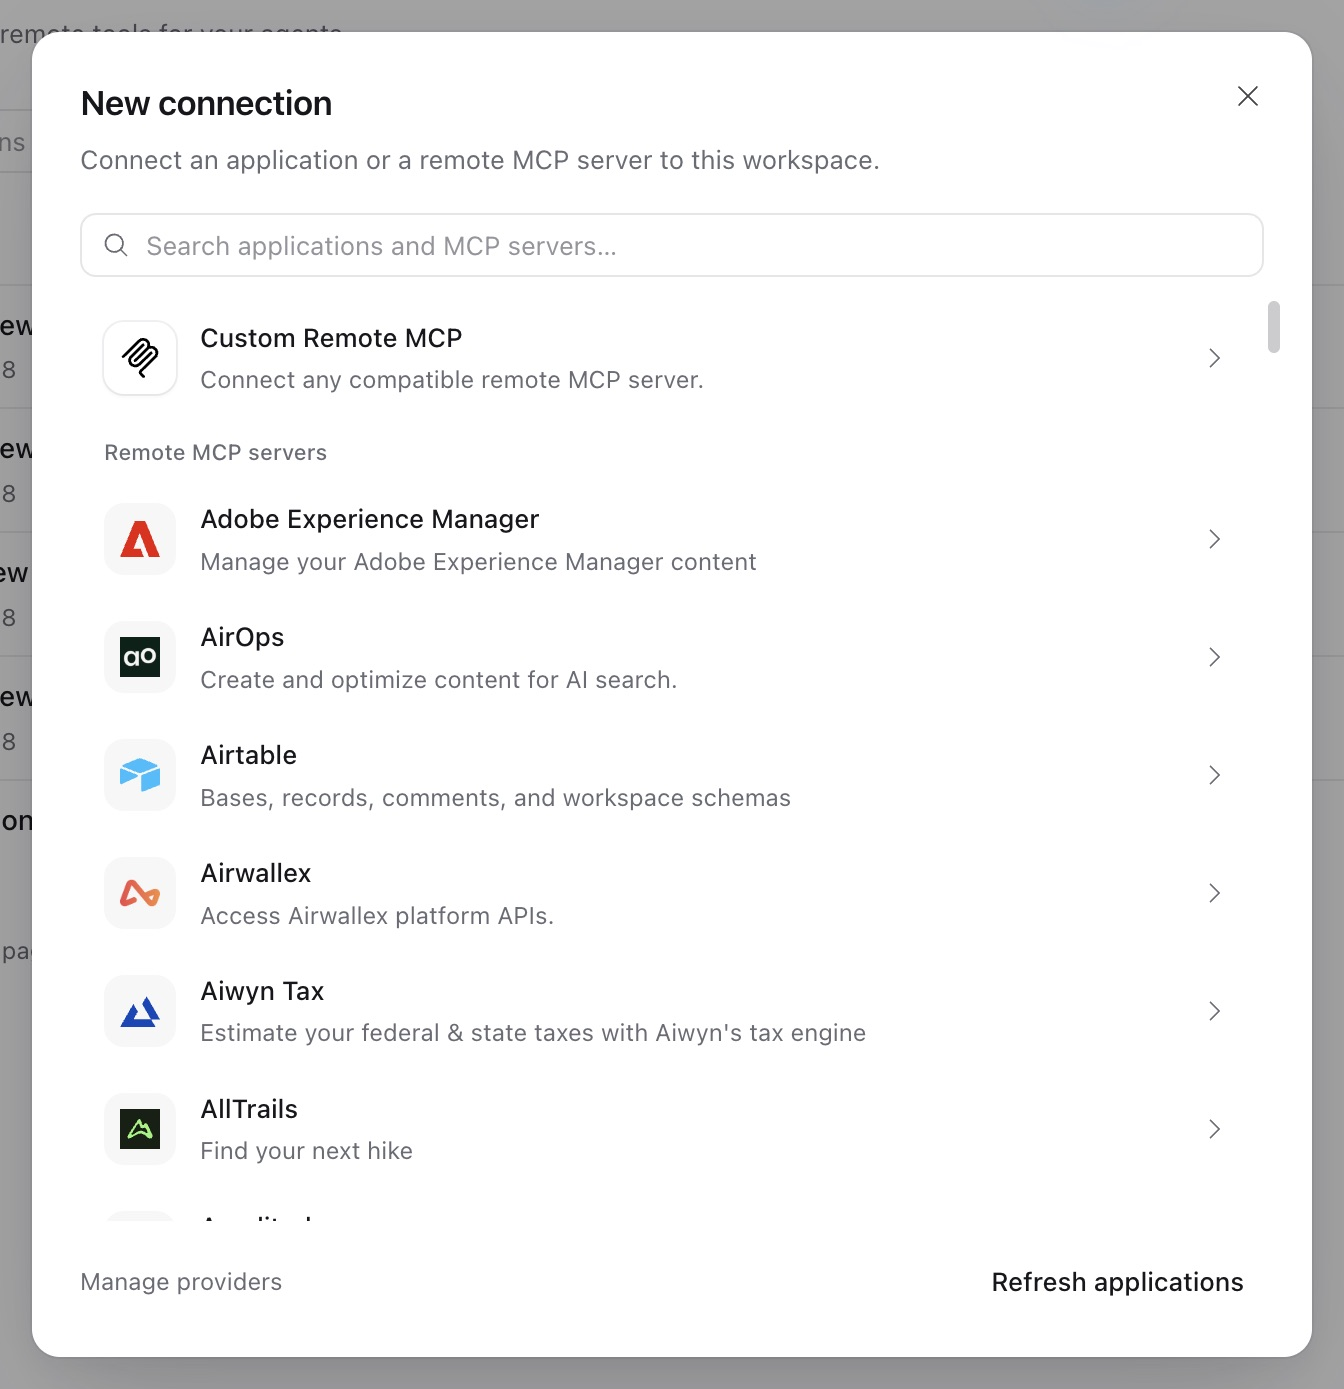Select the "AirOps" title
Screen dimensions: 1344x1389
242,637
